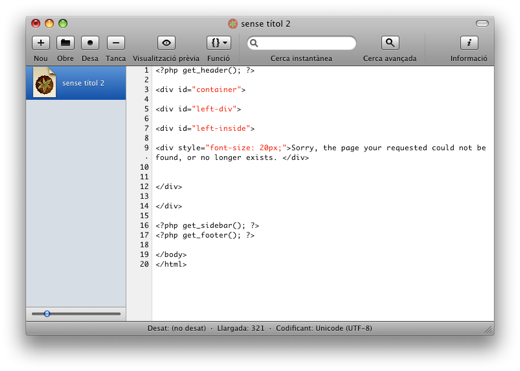
Task: Click the "left-inside" string on line 7
Action: click(x=221, y=128)
